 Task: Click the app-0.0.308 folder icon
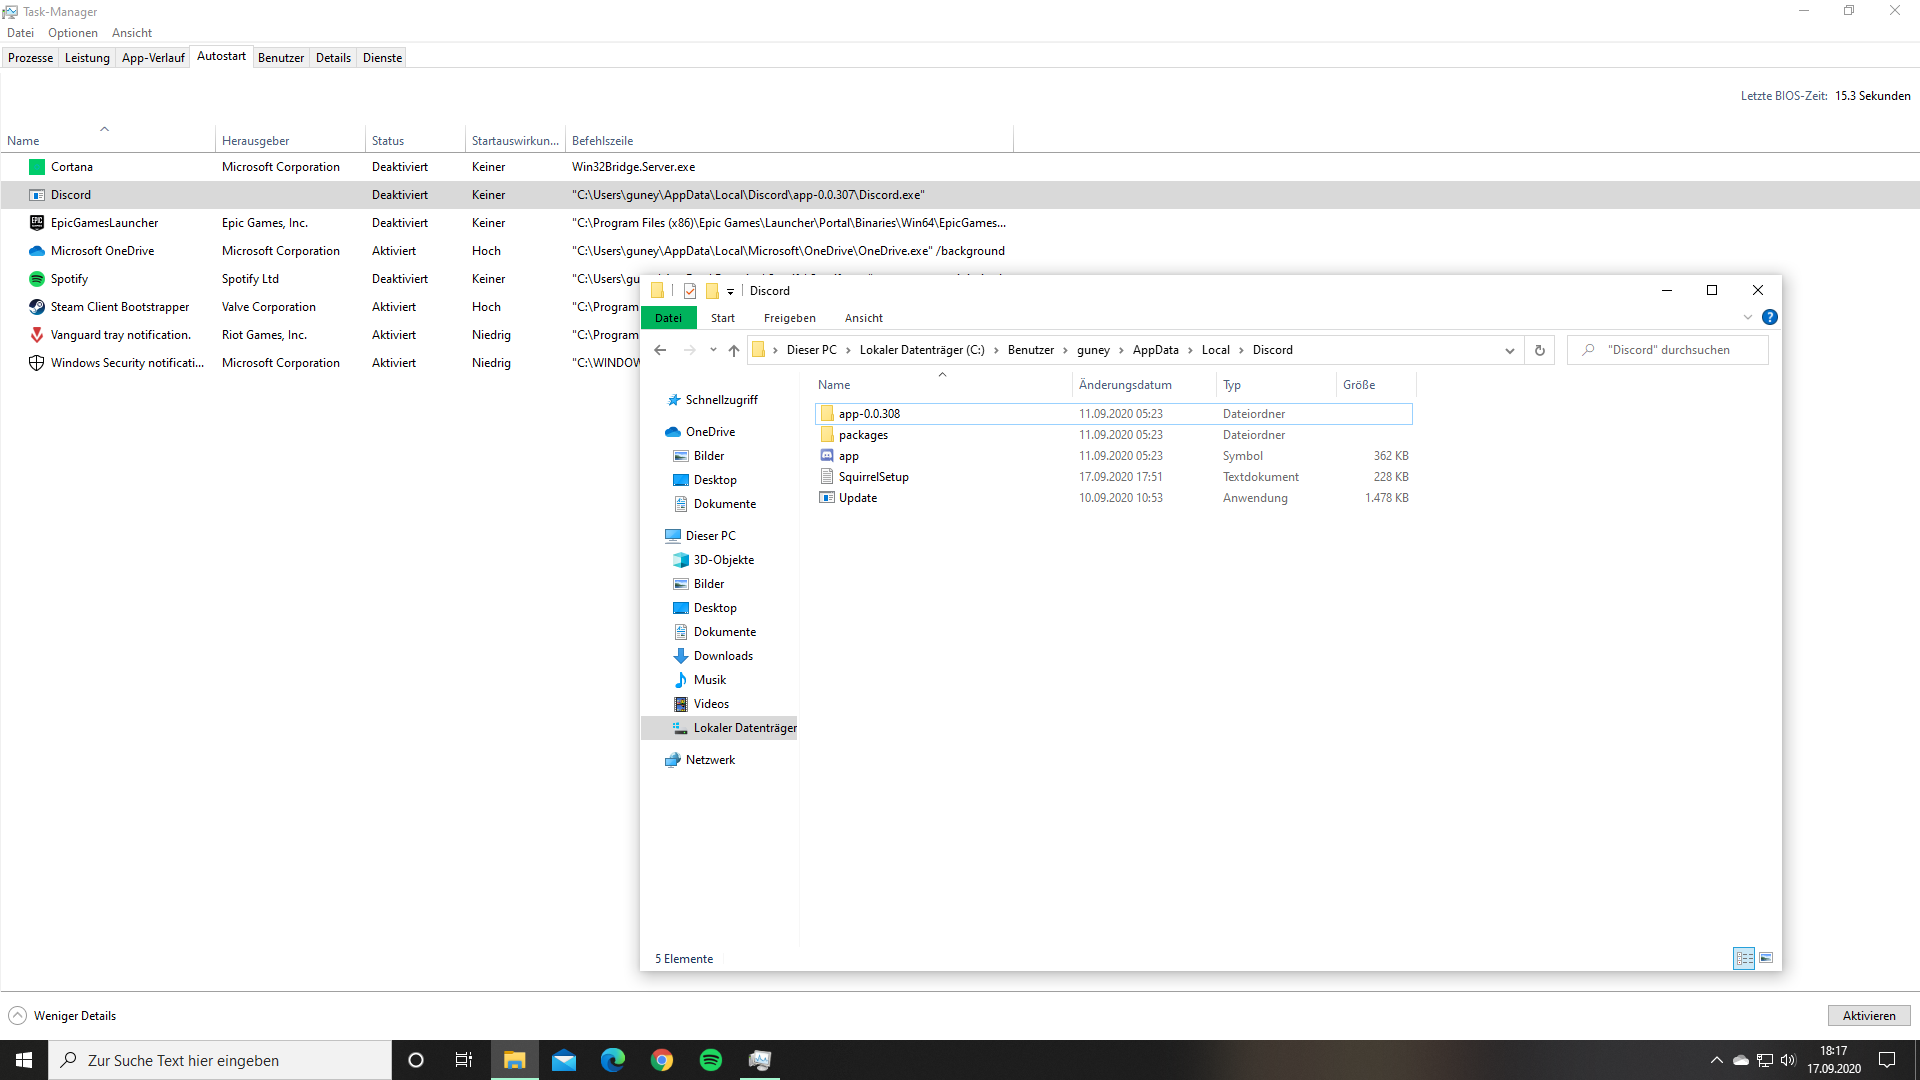[x=827, y=413]
